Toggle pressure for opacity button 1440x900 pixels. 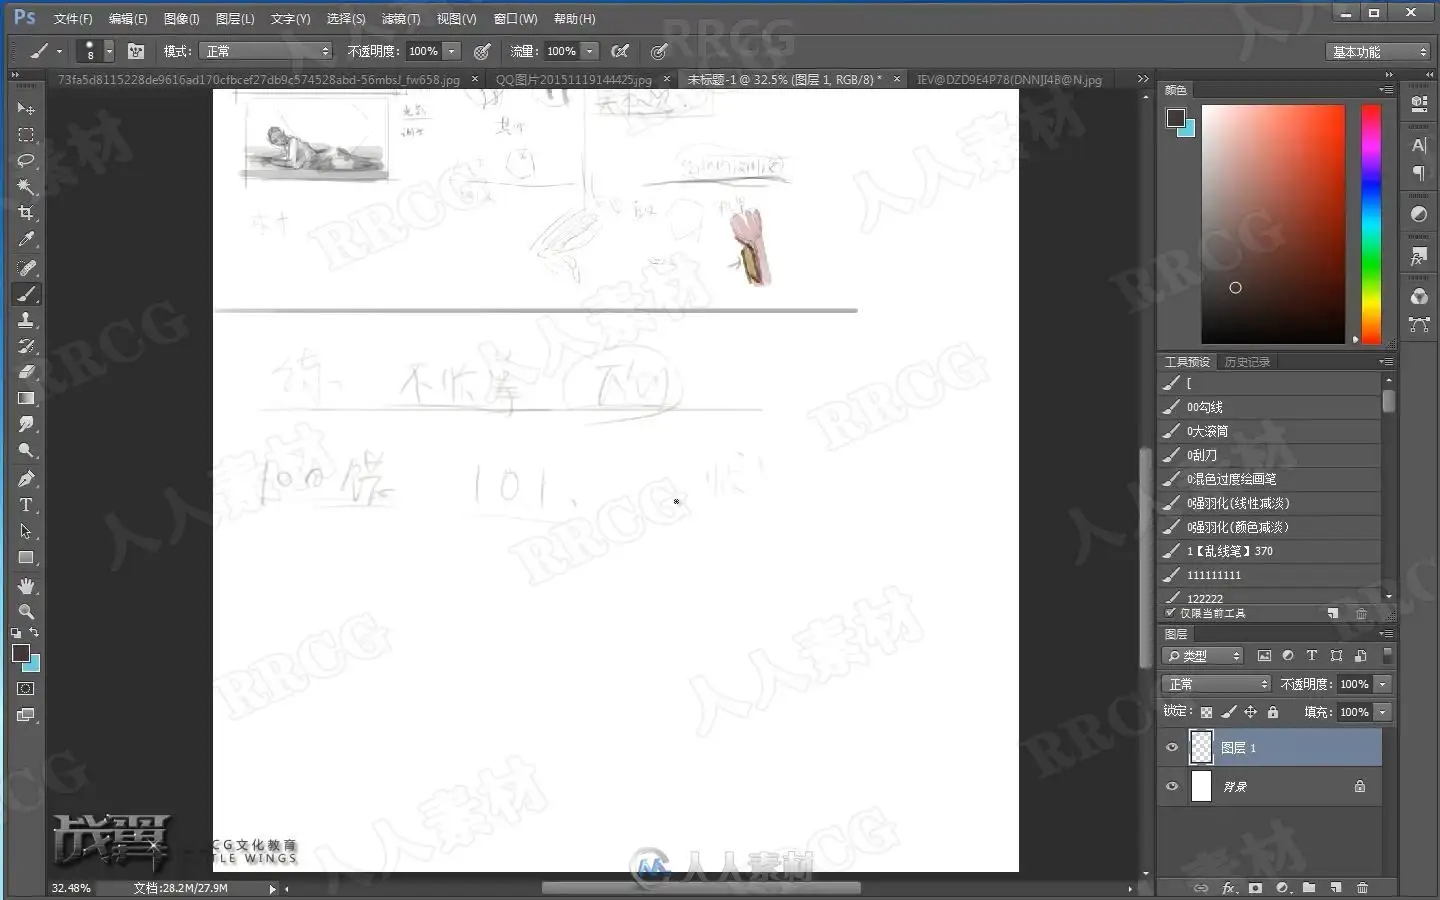coord(482,51)
